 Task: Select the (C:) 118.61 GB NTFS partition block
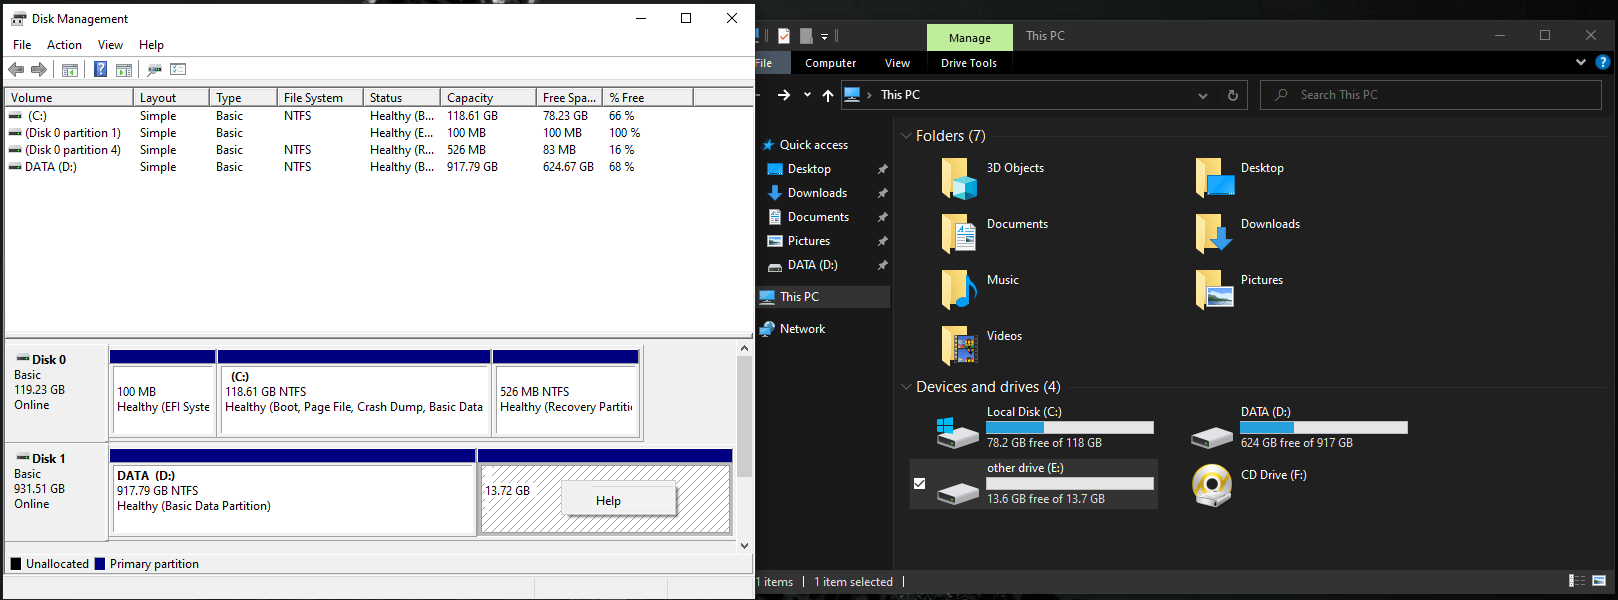354,392
